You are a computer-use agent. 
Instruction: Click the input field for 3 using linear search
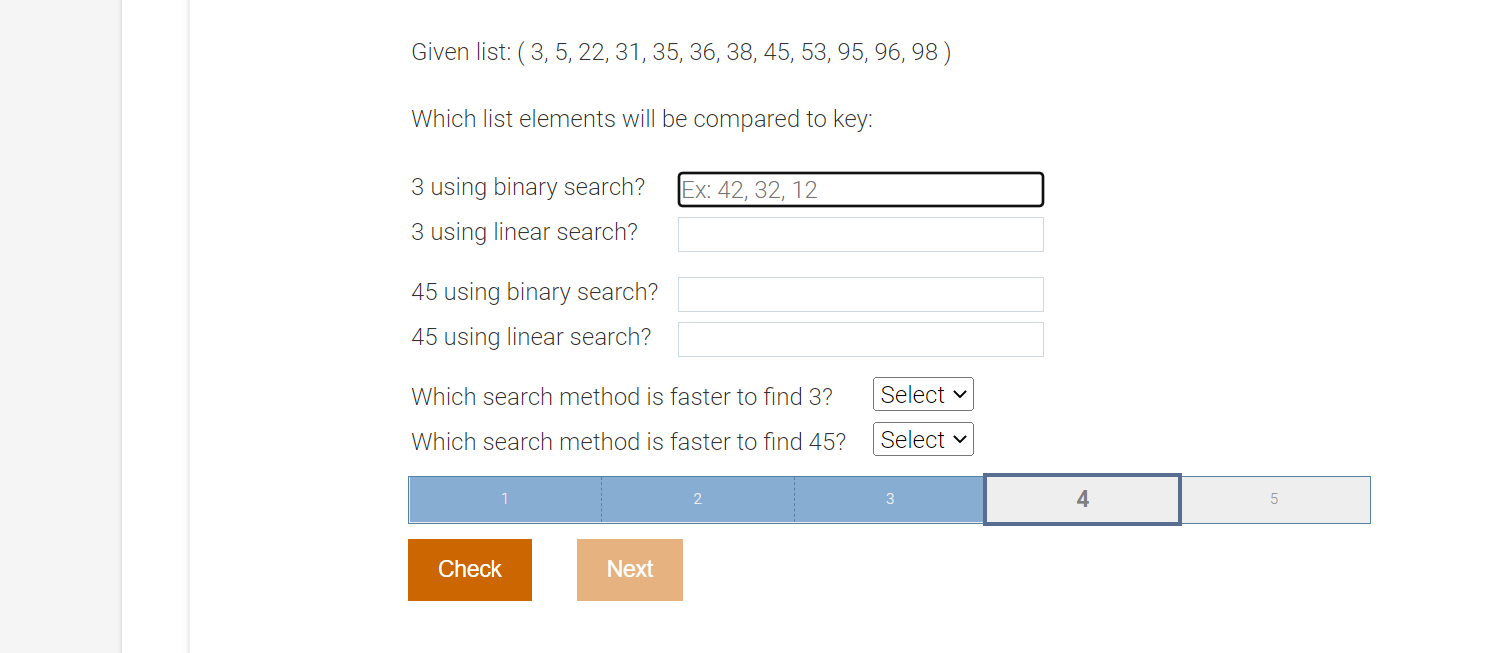[860, 234]
